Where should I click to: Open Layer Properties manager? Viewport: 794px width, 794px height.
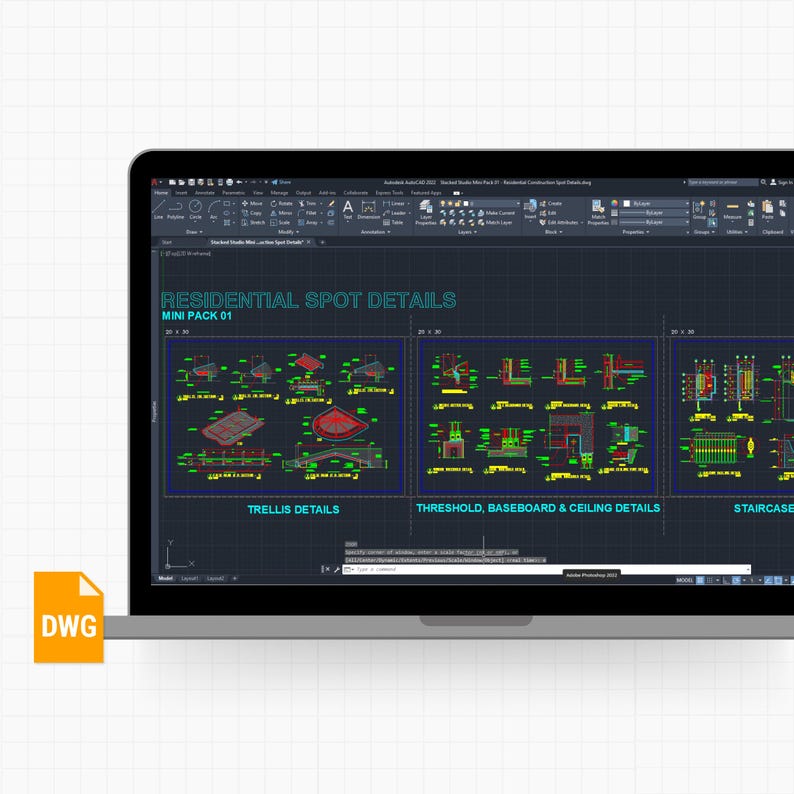click(426, 212)
